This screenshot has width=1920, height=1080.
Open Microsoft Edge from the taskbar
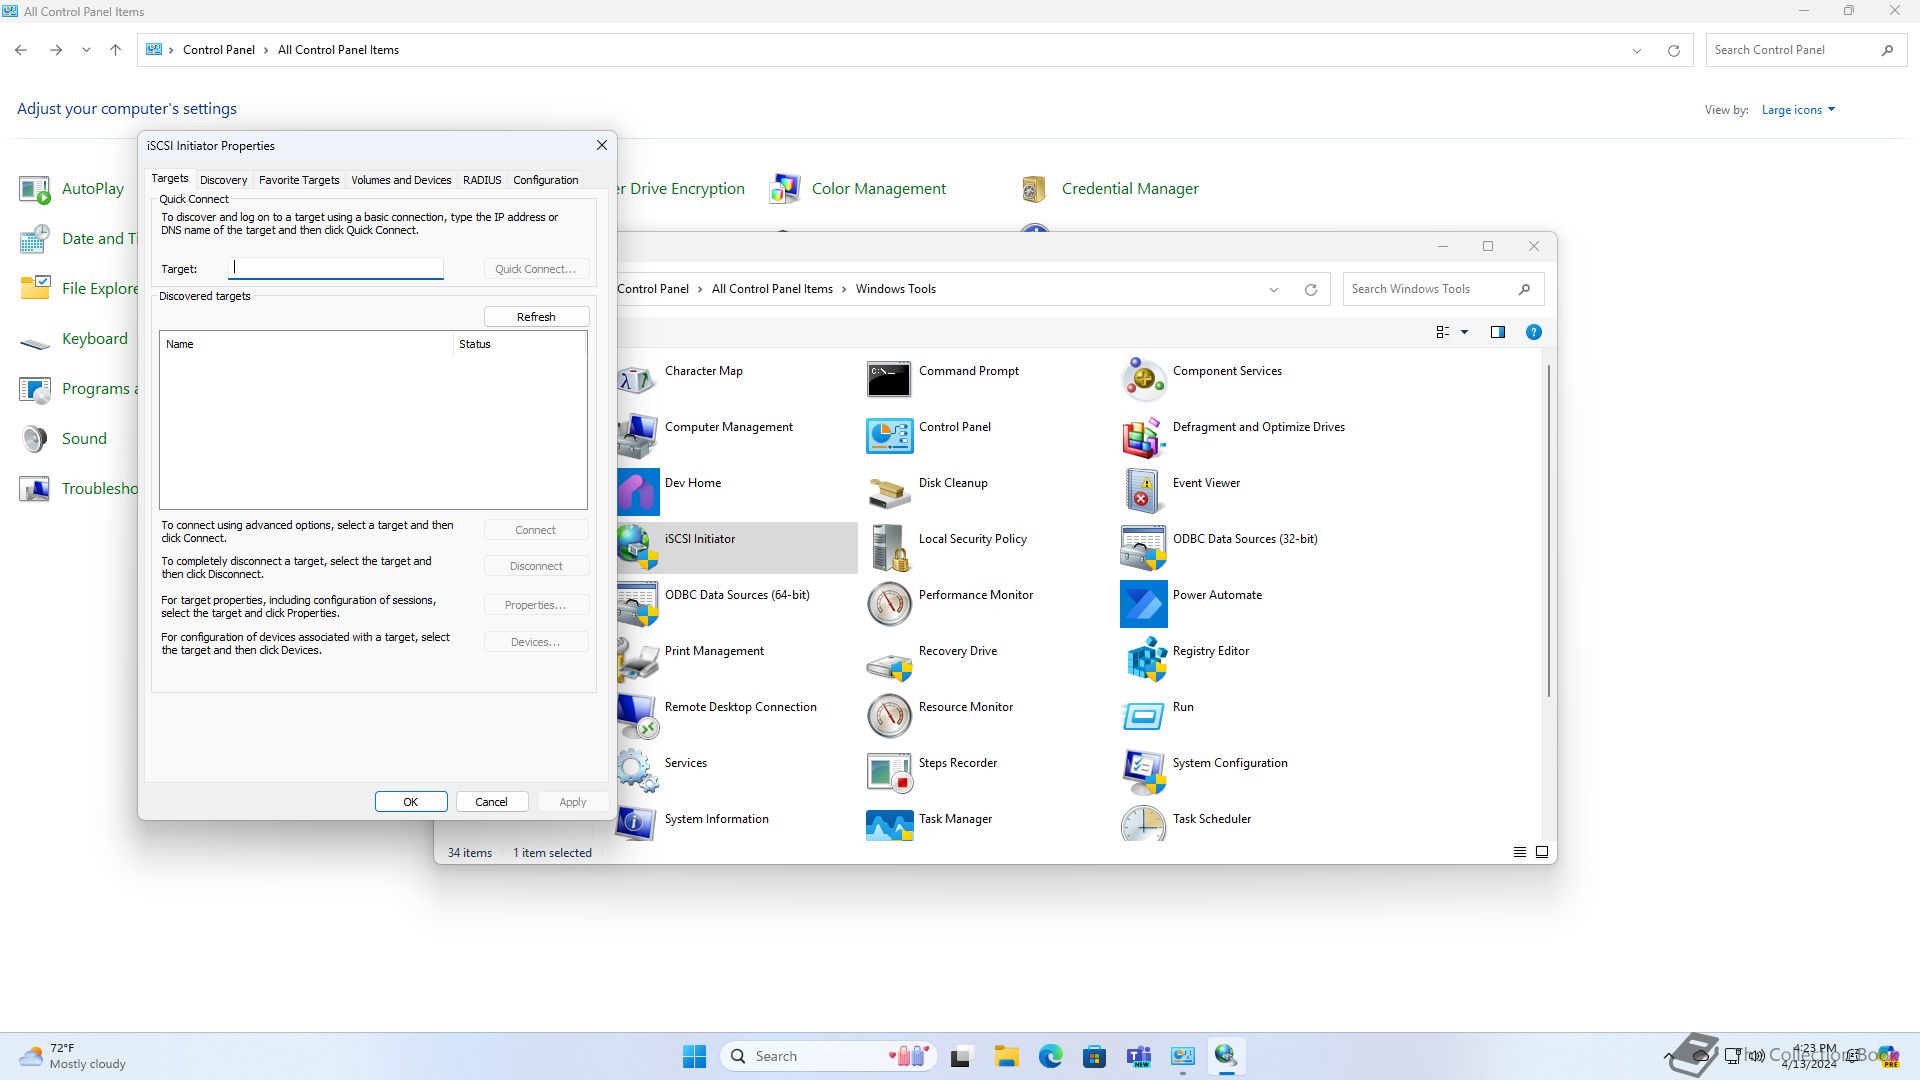(1050, 1056)
